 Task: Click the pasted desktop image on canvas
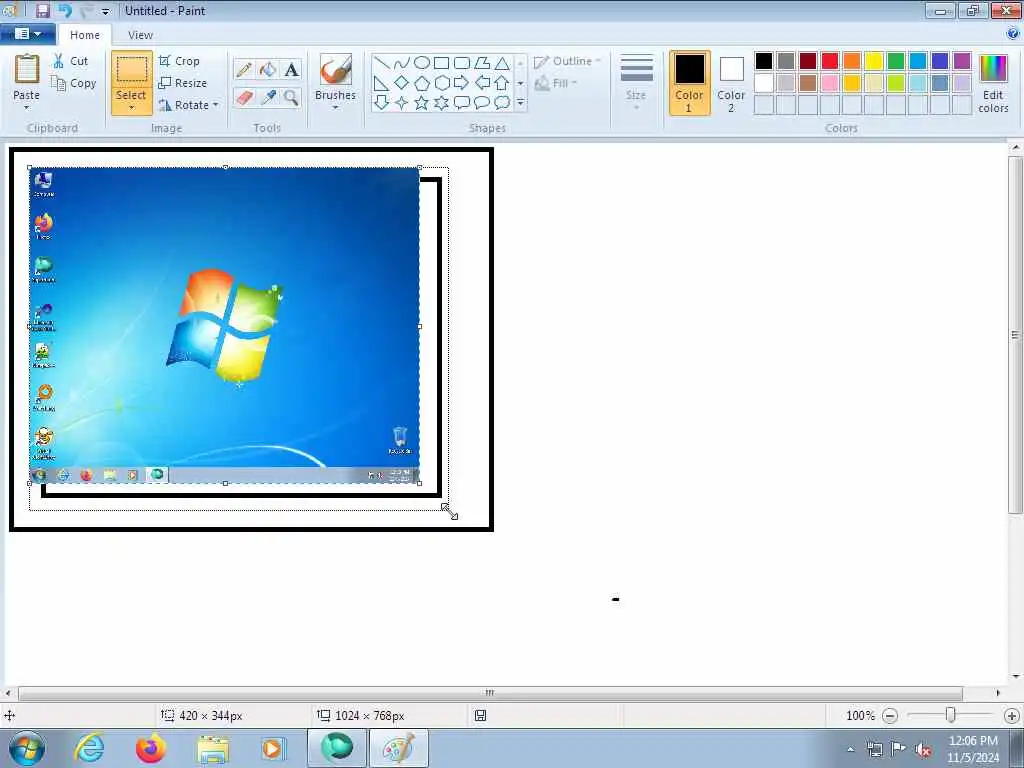point(225,325)
